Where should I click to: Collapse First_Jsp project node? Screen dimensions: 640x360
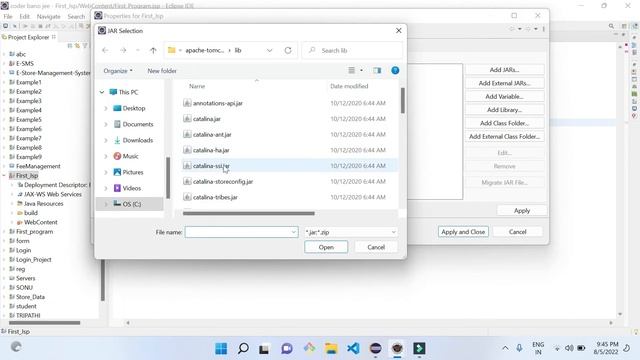pos(4,176)
